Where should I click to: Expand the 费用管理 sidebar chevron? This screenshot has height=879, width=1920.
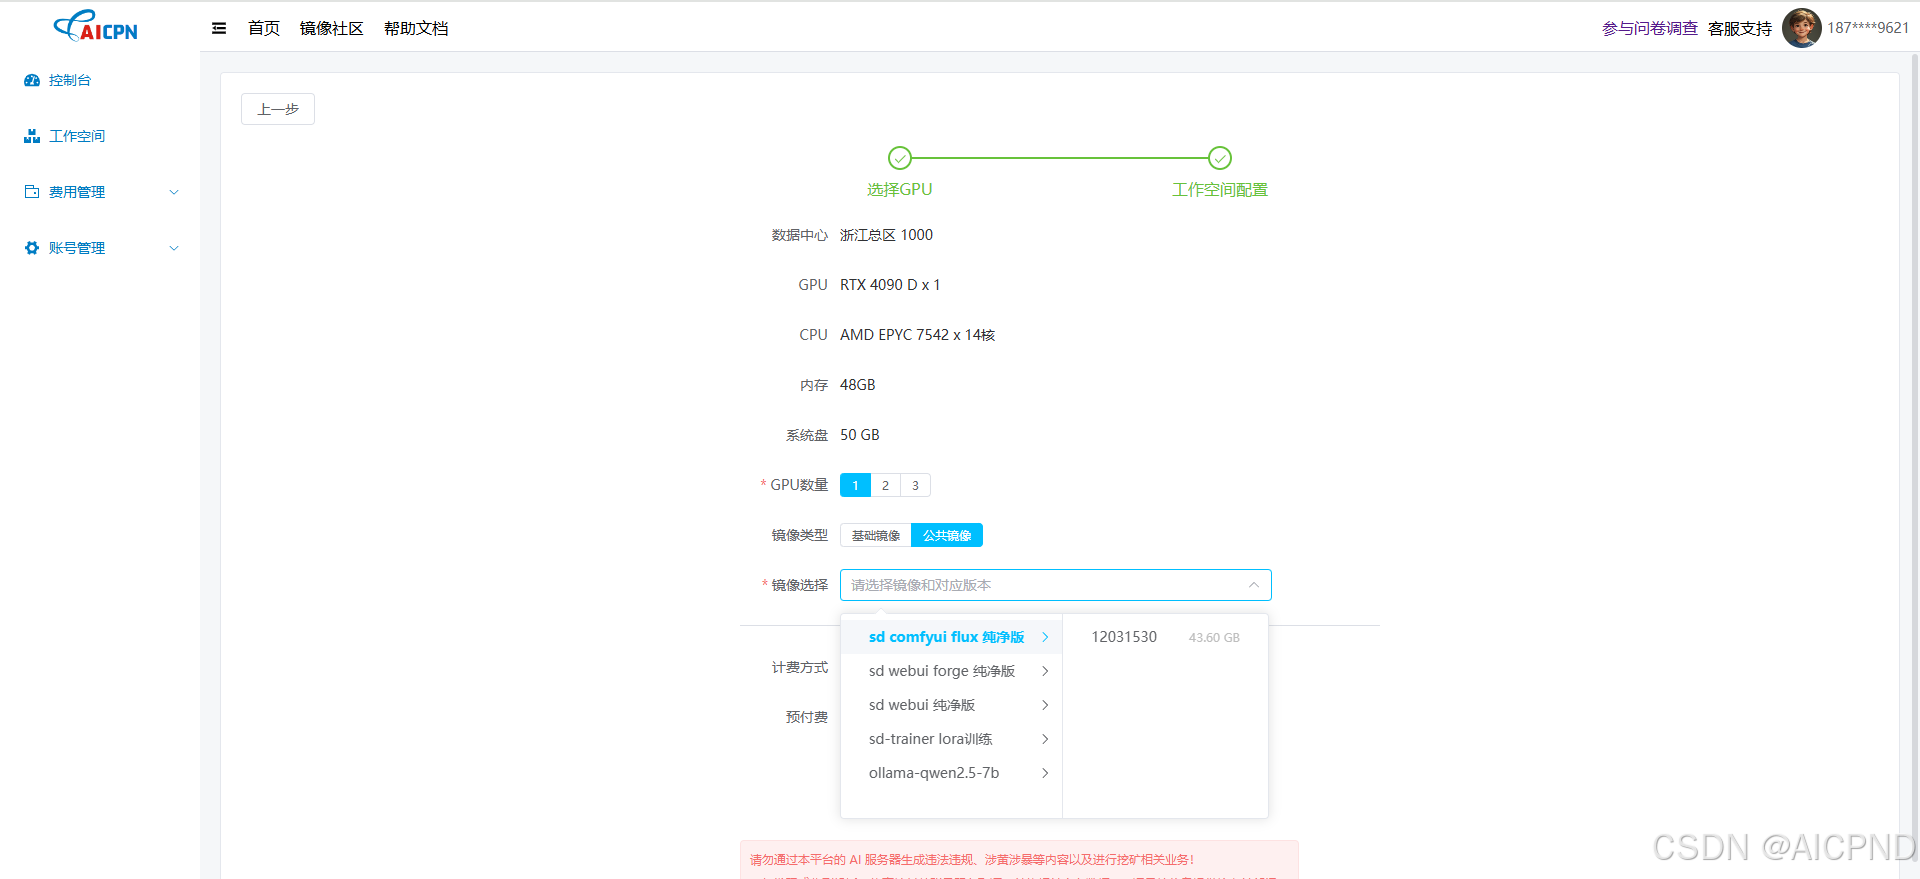click(x=174, y=192)
